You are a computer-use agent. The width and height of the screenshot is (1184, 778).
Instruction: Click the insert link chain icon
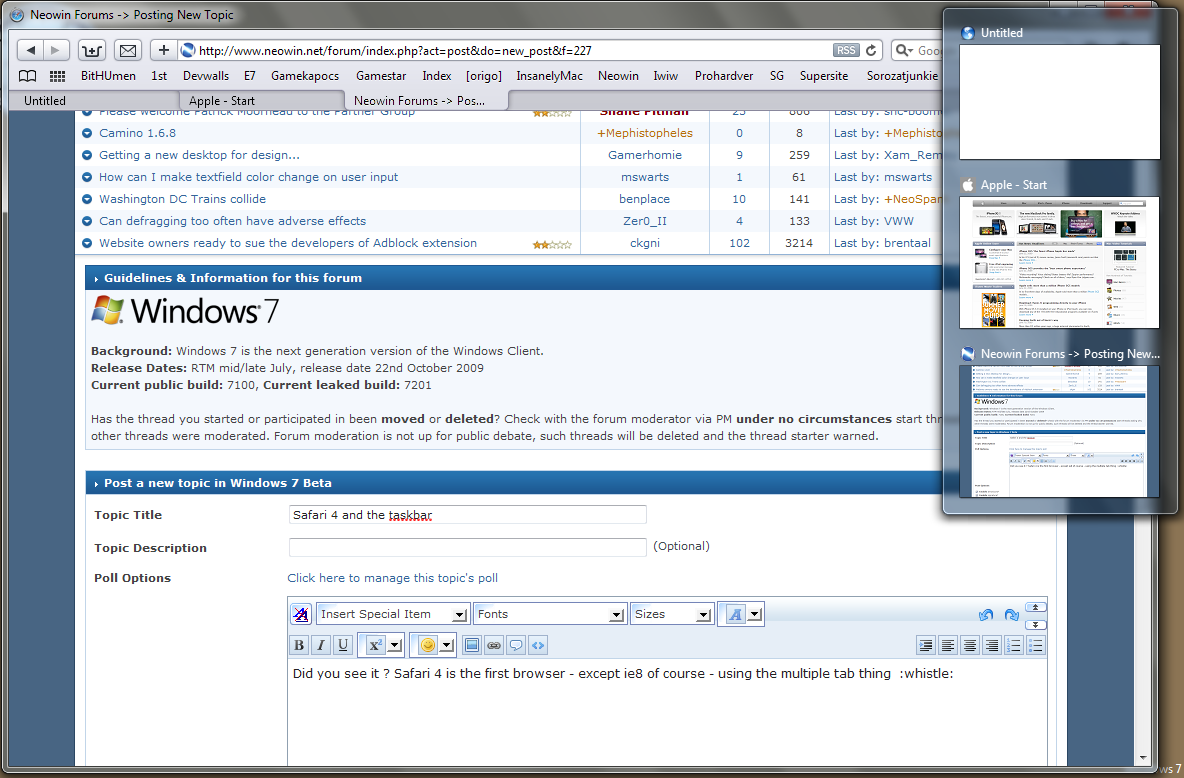point(494,645)
